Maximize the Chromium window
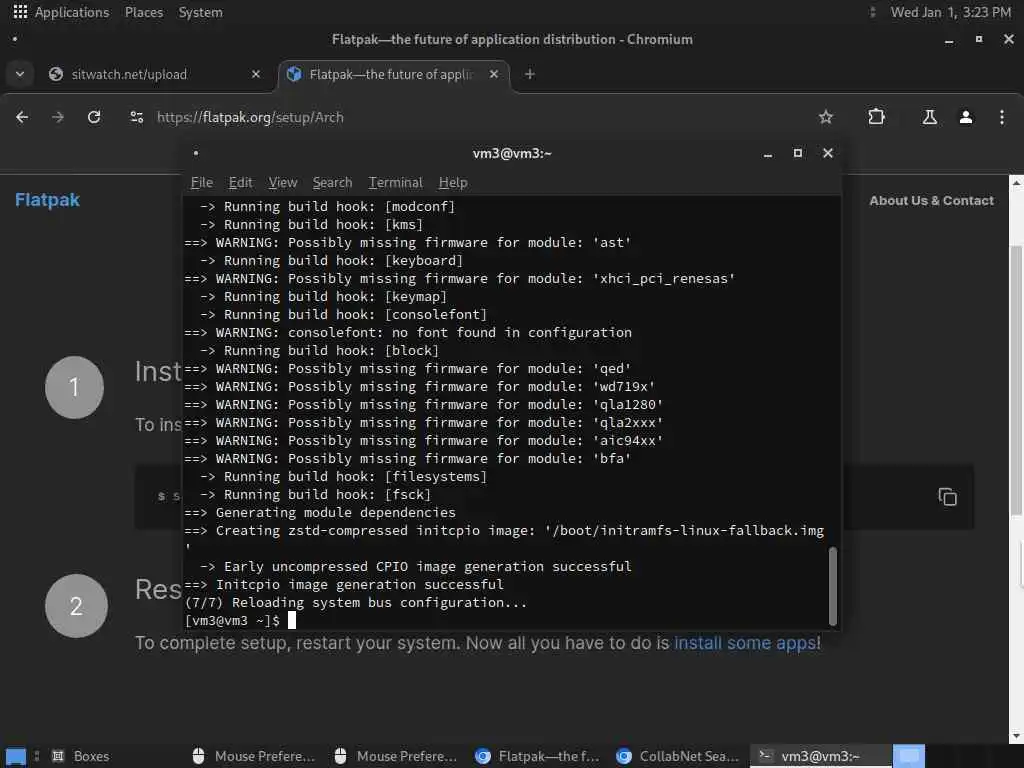The height and width of the screenshot is (768, 1024). tap(979, 39)
